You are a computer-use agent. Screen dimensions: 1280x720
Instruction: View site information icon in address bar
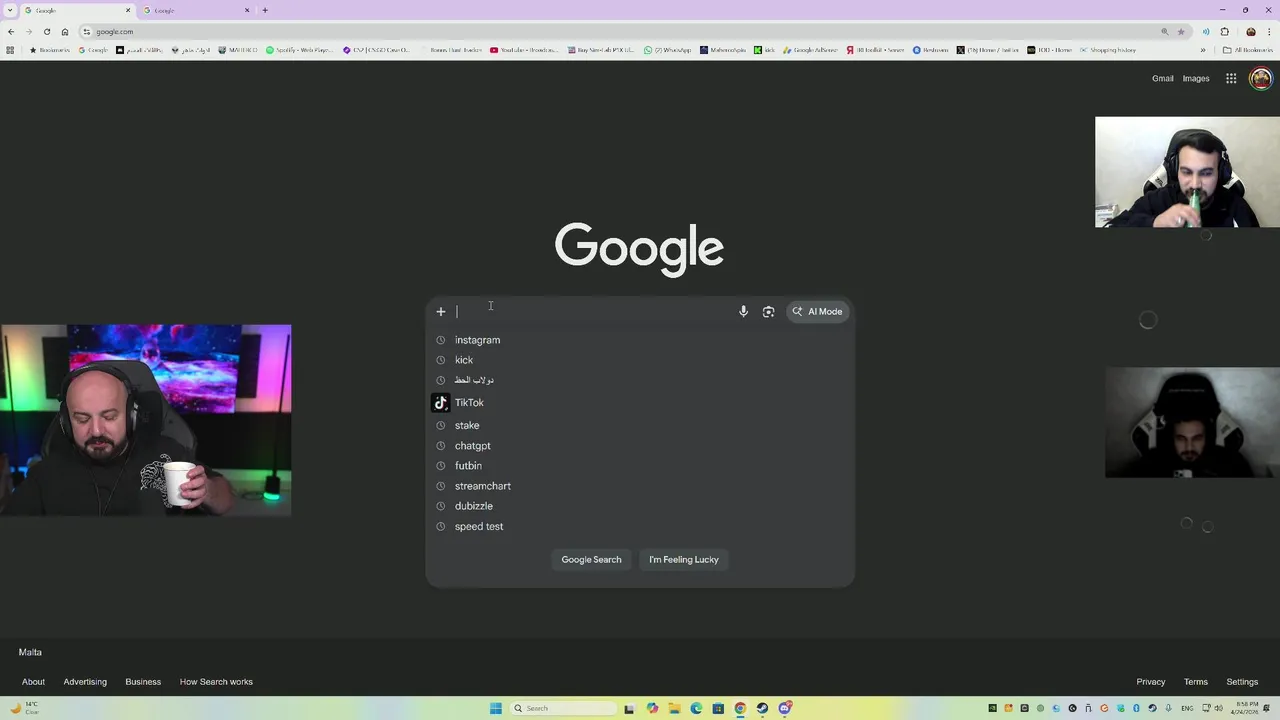click(x=87, y=31)
